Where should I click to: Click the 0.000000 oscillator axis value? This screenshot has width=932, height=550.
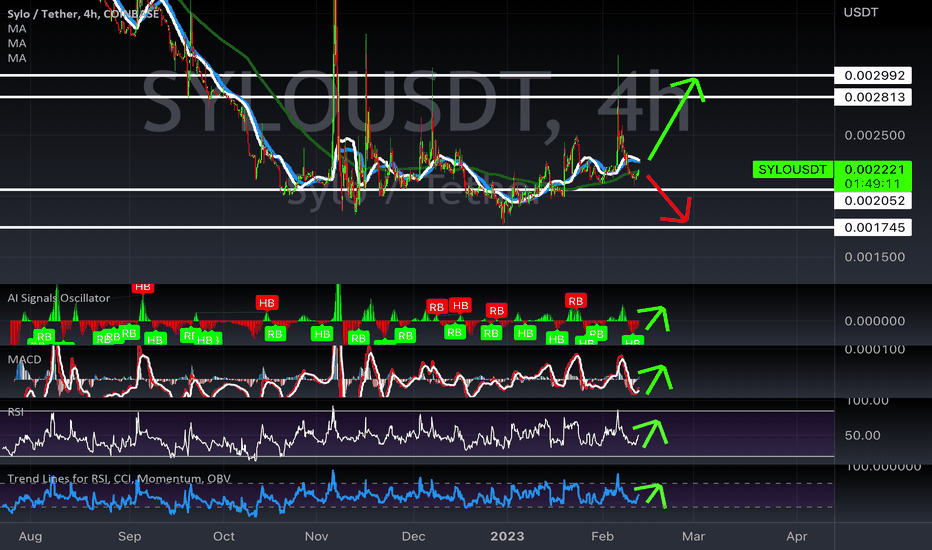pos(874,321)
